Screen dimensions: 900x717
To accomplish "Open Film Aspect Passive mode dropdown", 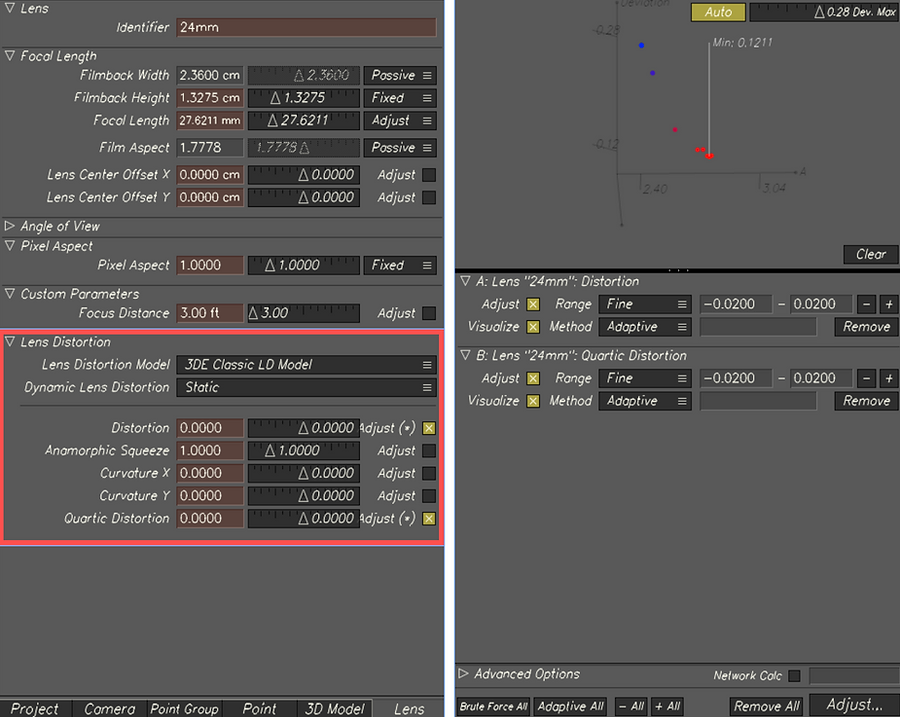I will (x=400, y=148).
